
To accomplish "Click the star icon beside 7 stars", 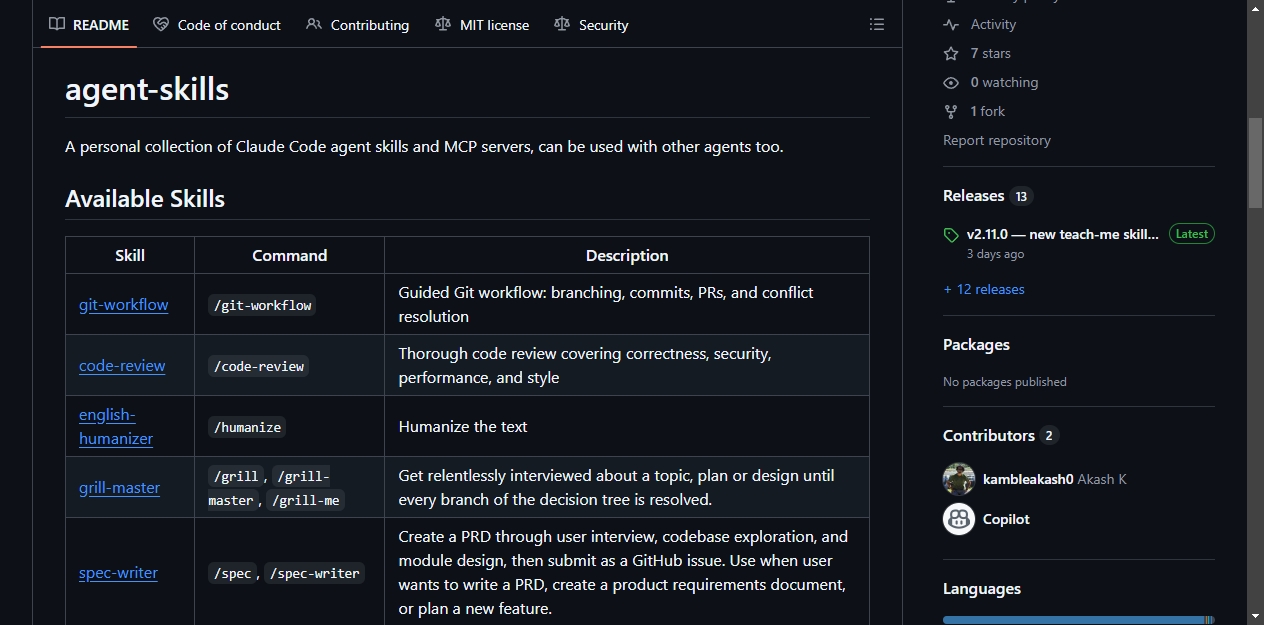I will pyautogui.click(x=951, y=53).
